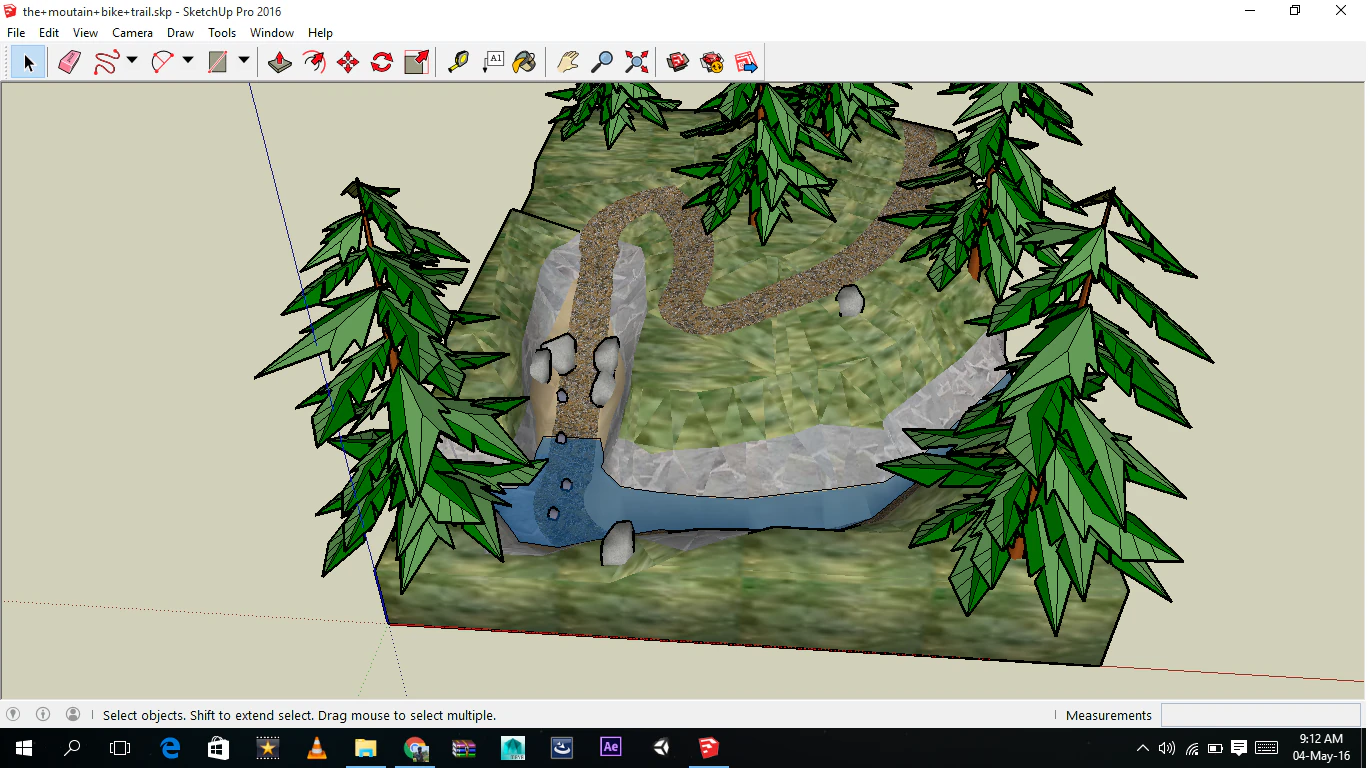Open After Effects from taskbar
The height and width of the screenshot is (768, 1372).
click(611, 747)
